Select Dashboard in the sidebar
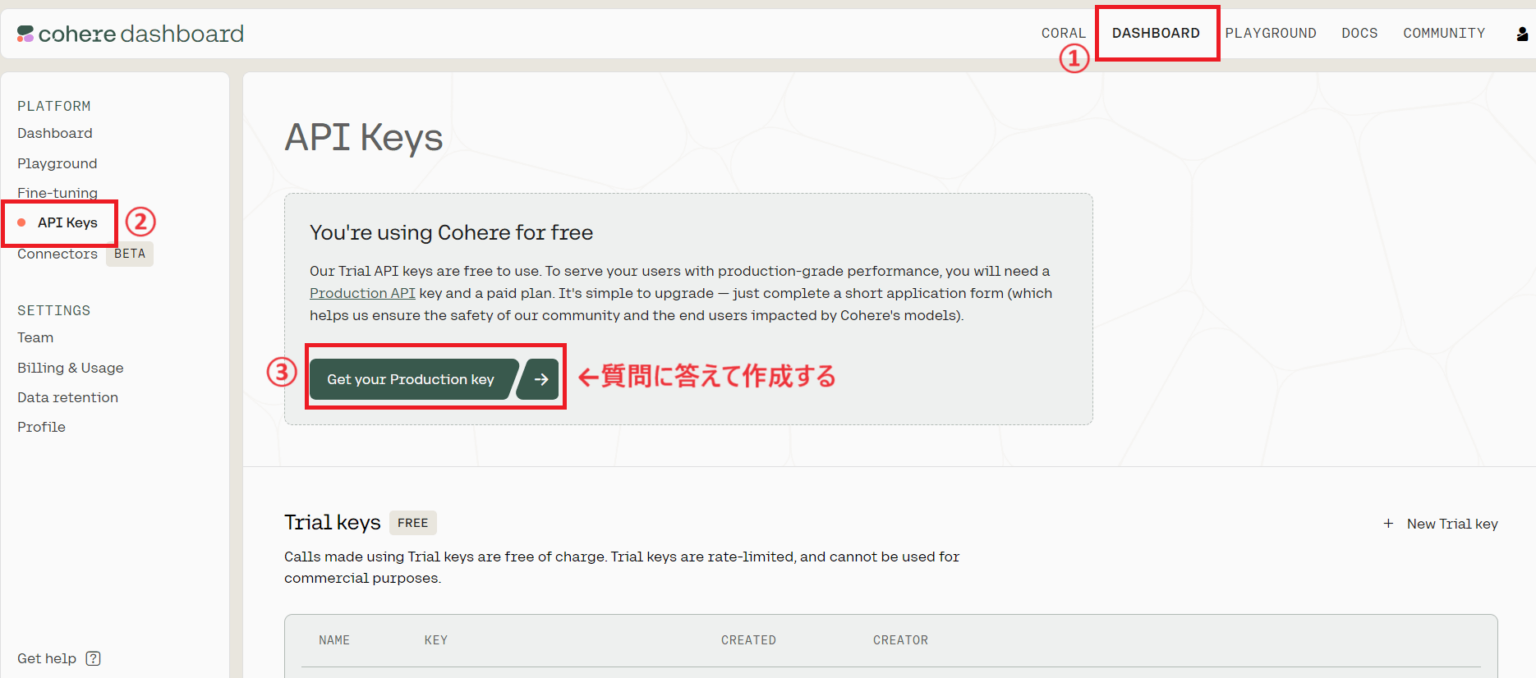The image size is (1536, 678). coord(55,133)
